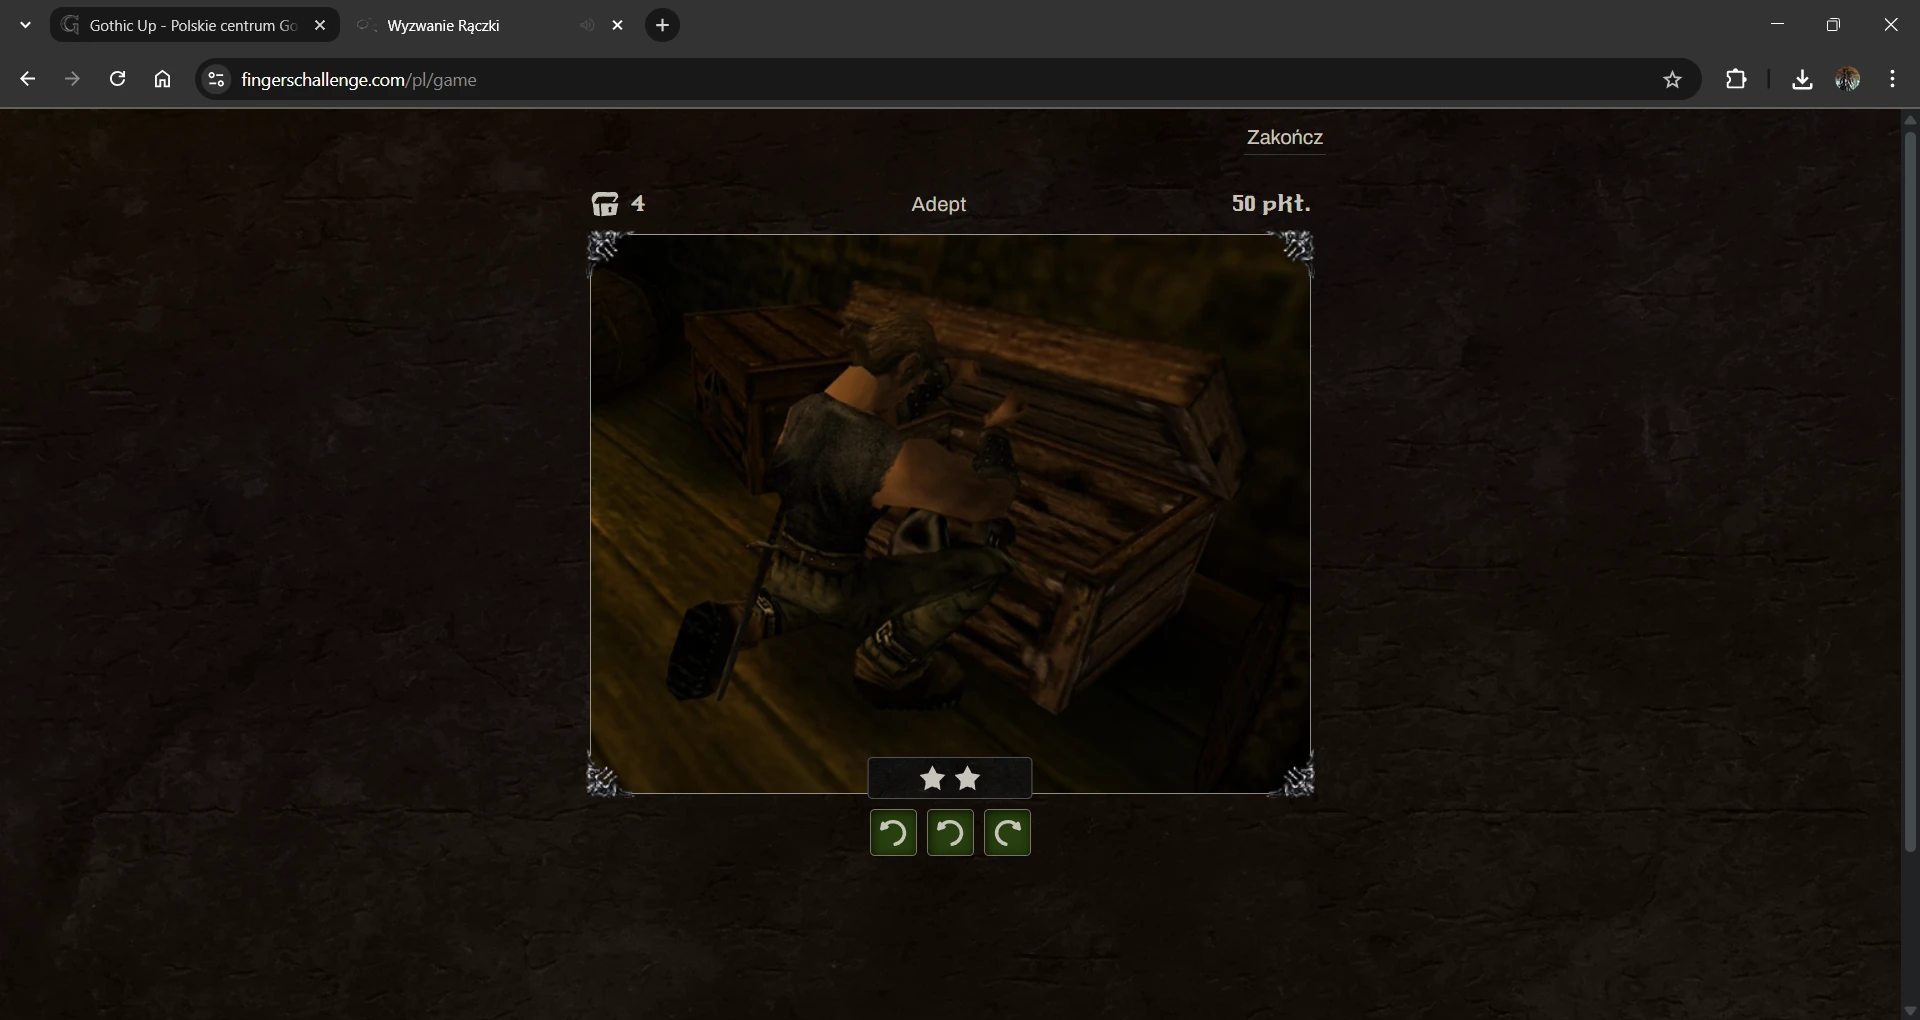Go back to the previous page

[28, 79]
